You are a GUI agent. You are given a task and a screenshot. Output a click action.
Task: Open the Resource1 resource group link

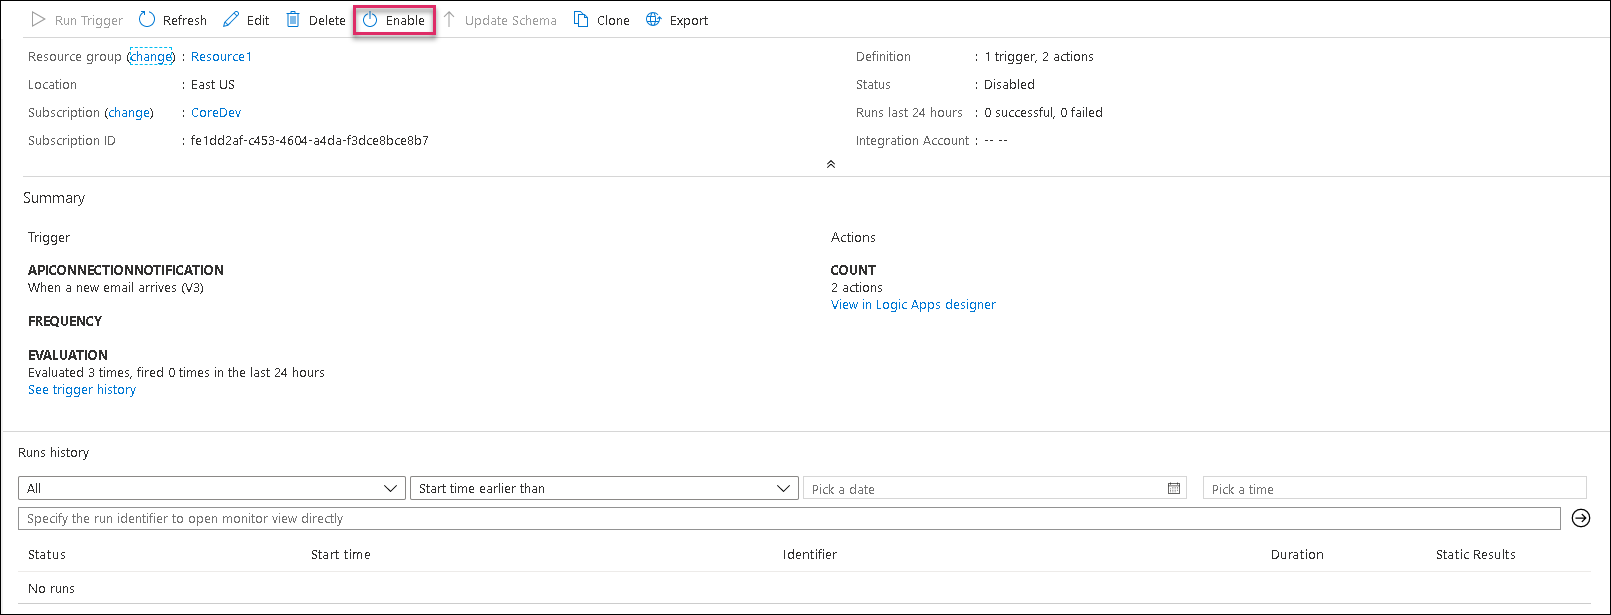221,57
